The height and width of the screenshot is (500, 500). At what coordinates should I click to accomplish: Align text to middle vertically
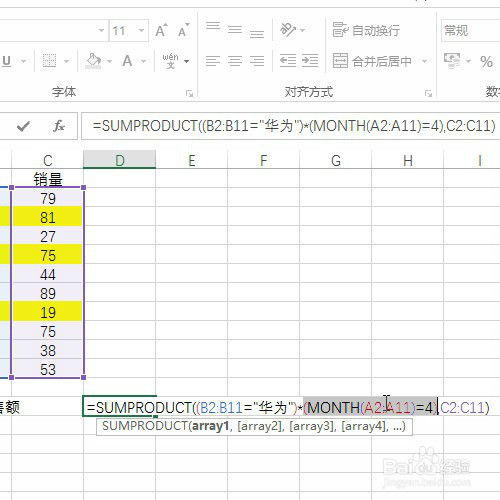pos(235,31)
